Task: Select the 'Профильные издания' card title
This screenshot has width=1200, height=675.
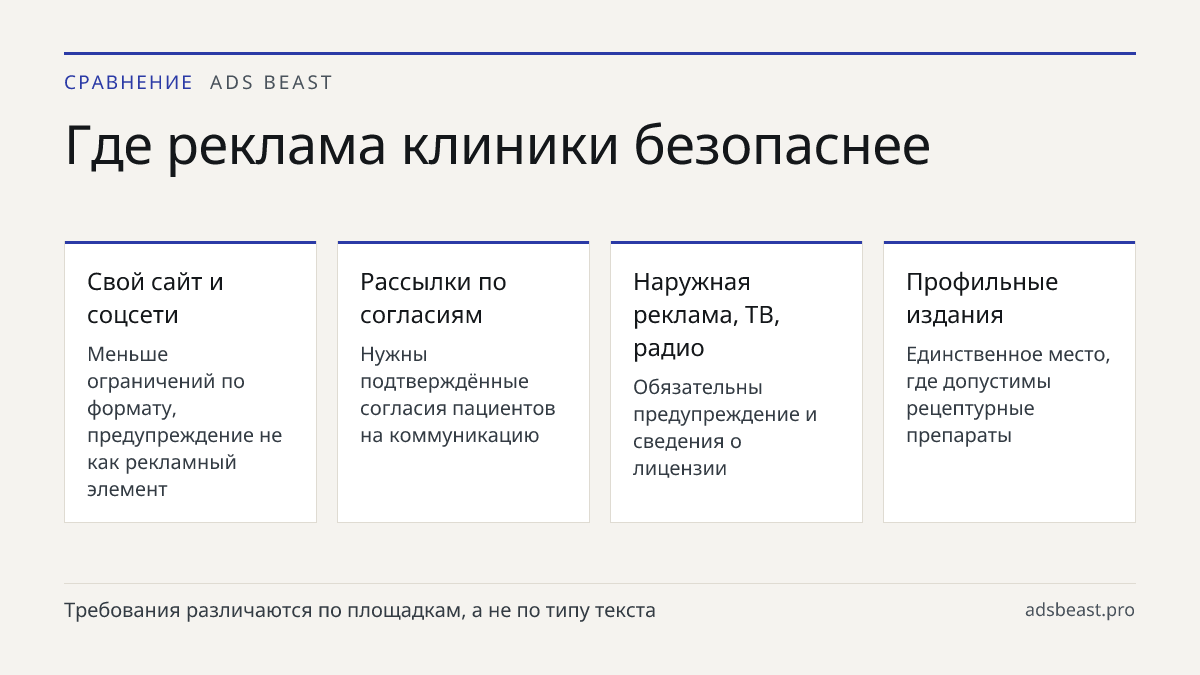Action: 982,298
